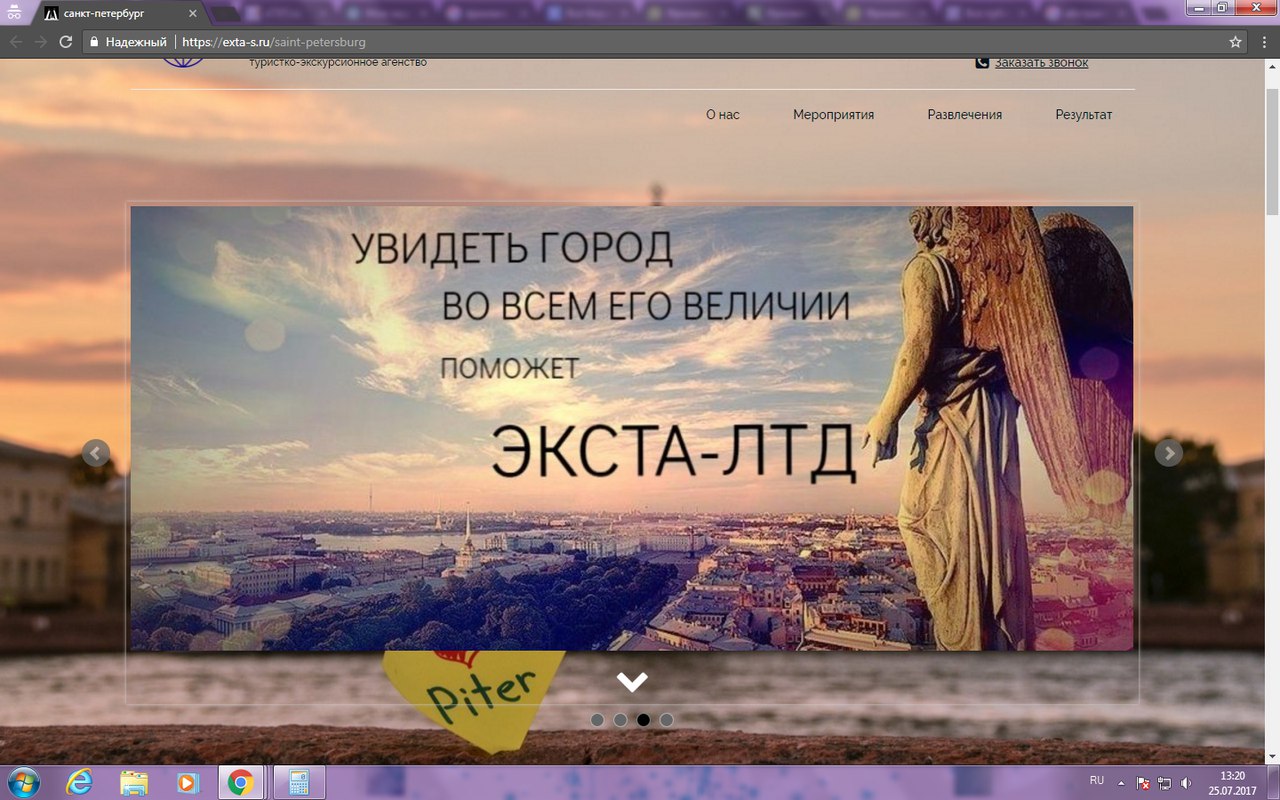Show the next slide with right arrow
The image size is (1280, 800).
click(1169, 453)
